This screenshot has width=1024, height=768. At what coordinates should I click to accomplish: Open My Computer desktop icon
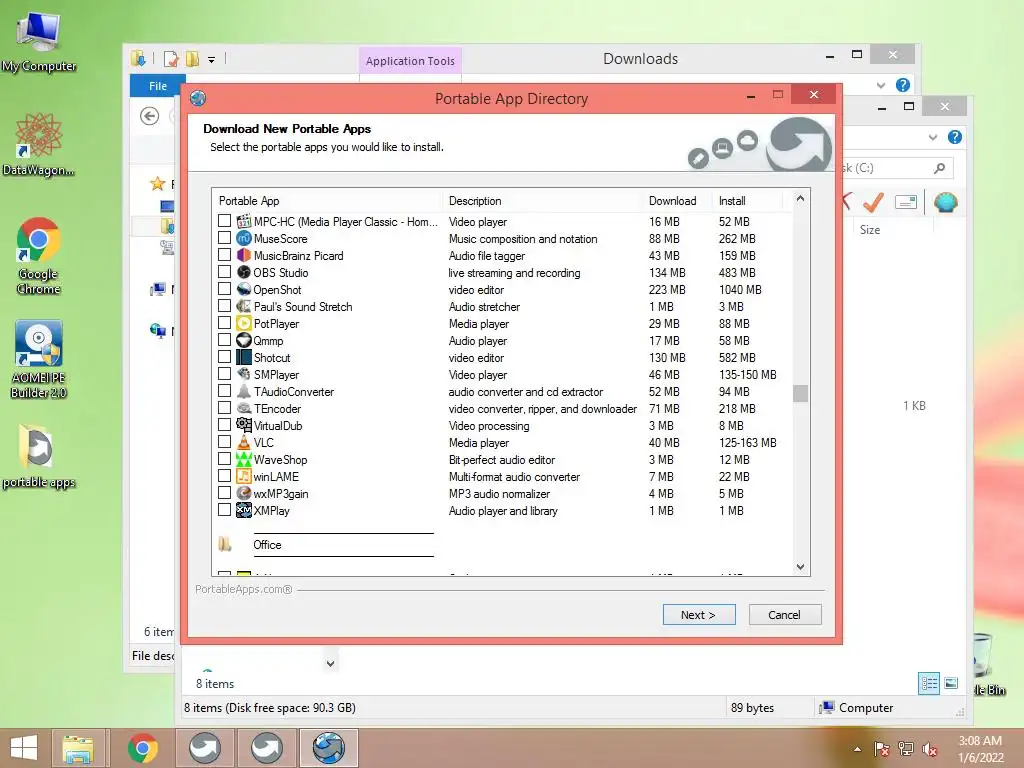coord(39,40)
